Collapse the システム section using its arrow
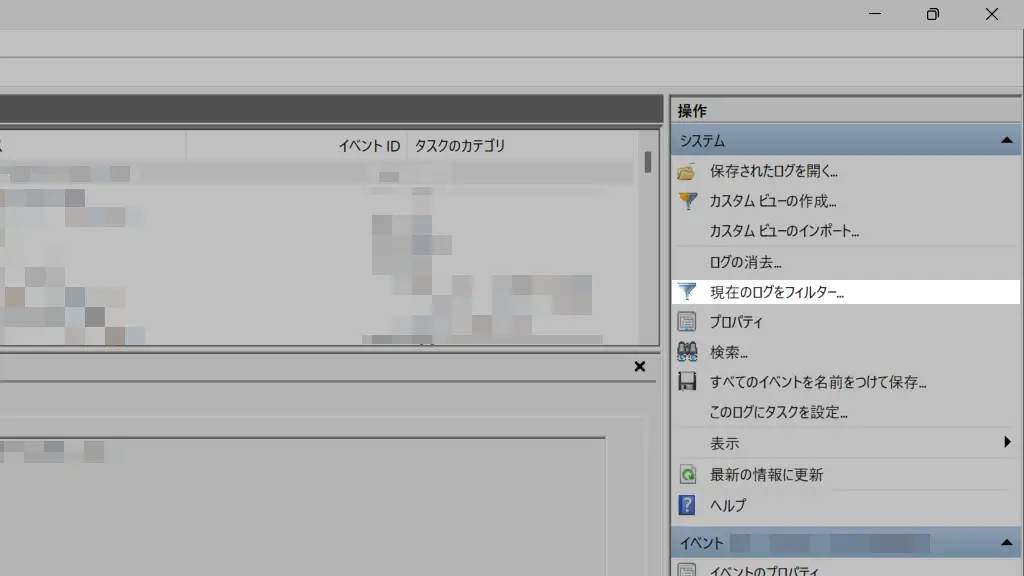 pos(1006,141)
